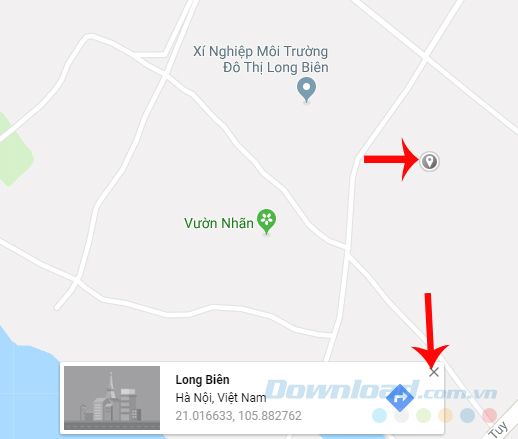Open the Xí Nghiệp Môi Trường Đô Thị Long Biên label
Image resolution: width=518 pixels, height=439 pixels.
click(x=261, y=59)
